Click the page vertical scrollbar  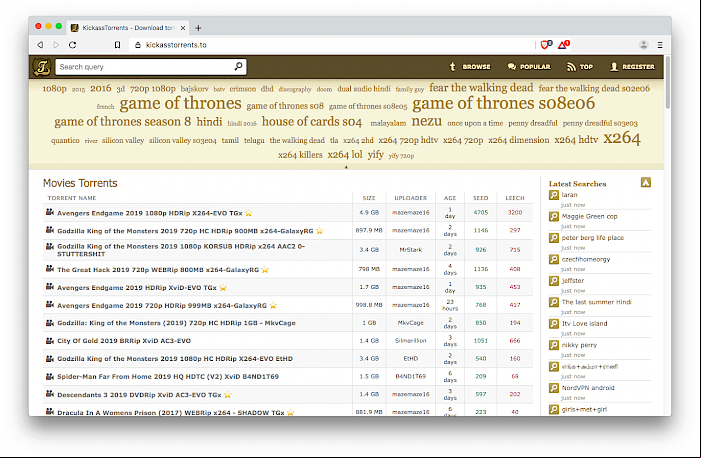(x=667, y=83)
